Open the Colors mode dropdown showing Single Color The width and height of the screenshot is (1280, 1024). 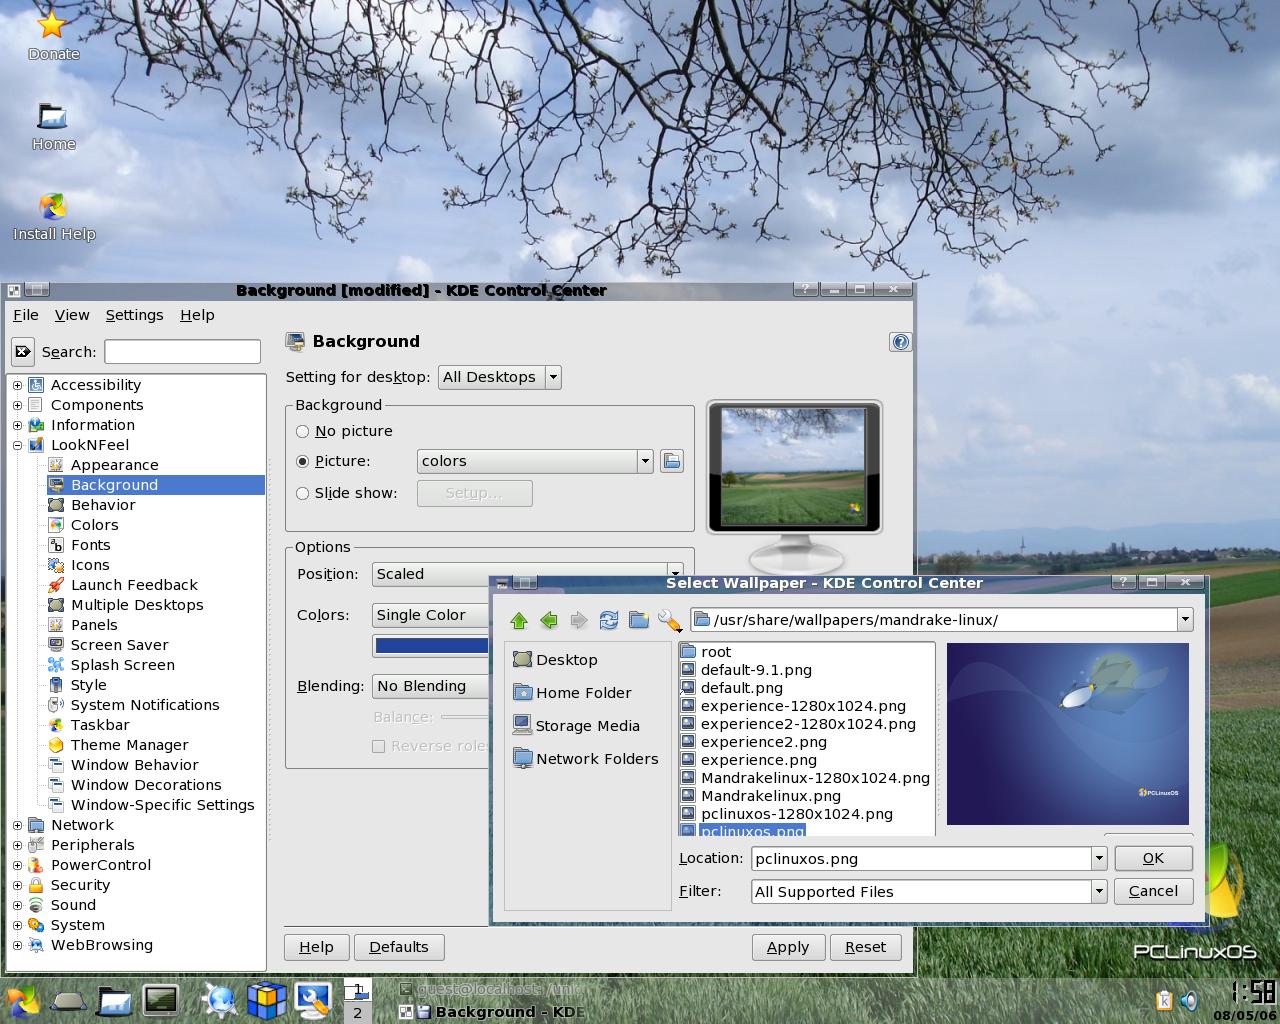(x=431, y=615)
